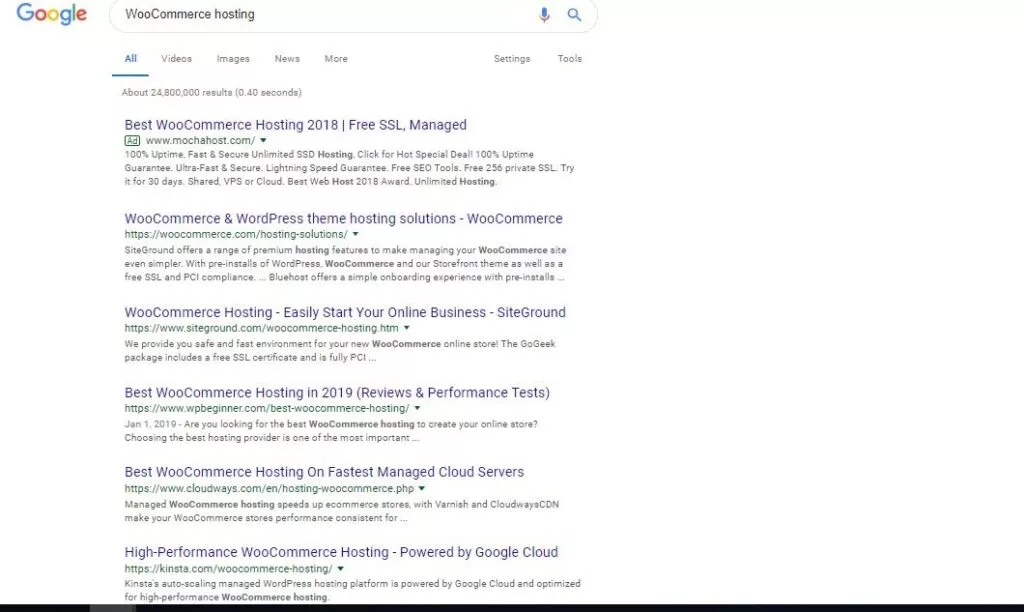The height and width of the screenshot is (612, 1024).
Task: Switch to the News tab
Action: (x=287, y=59)
